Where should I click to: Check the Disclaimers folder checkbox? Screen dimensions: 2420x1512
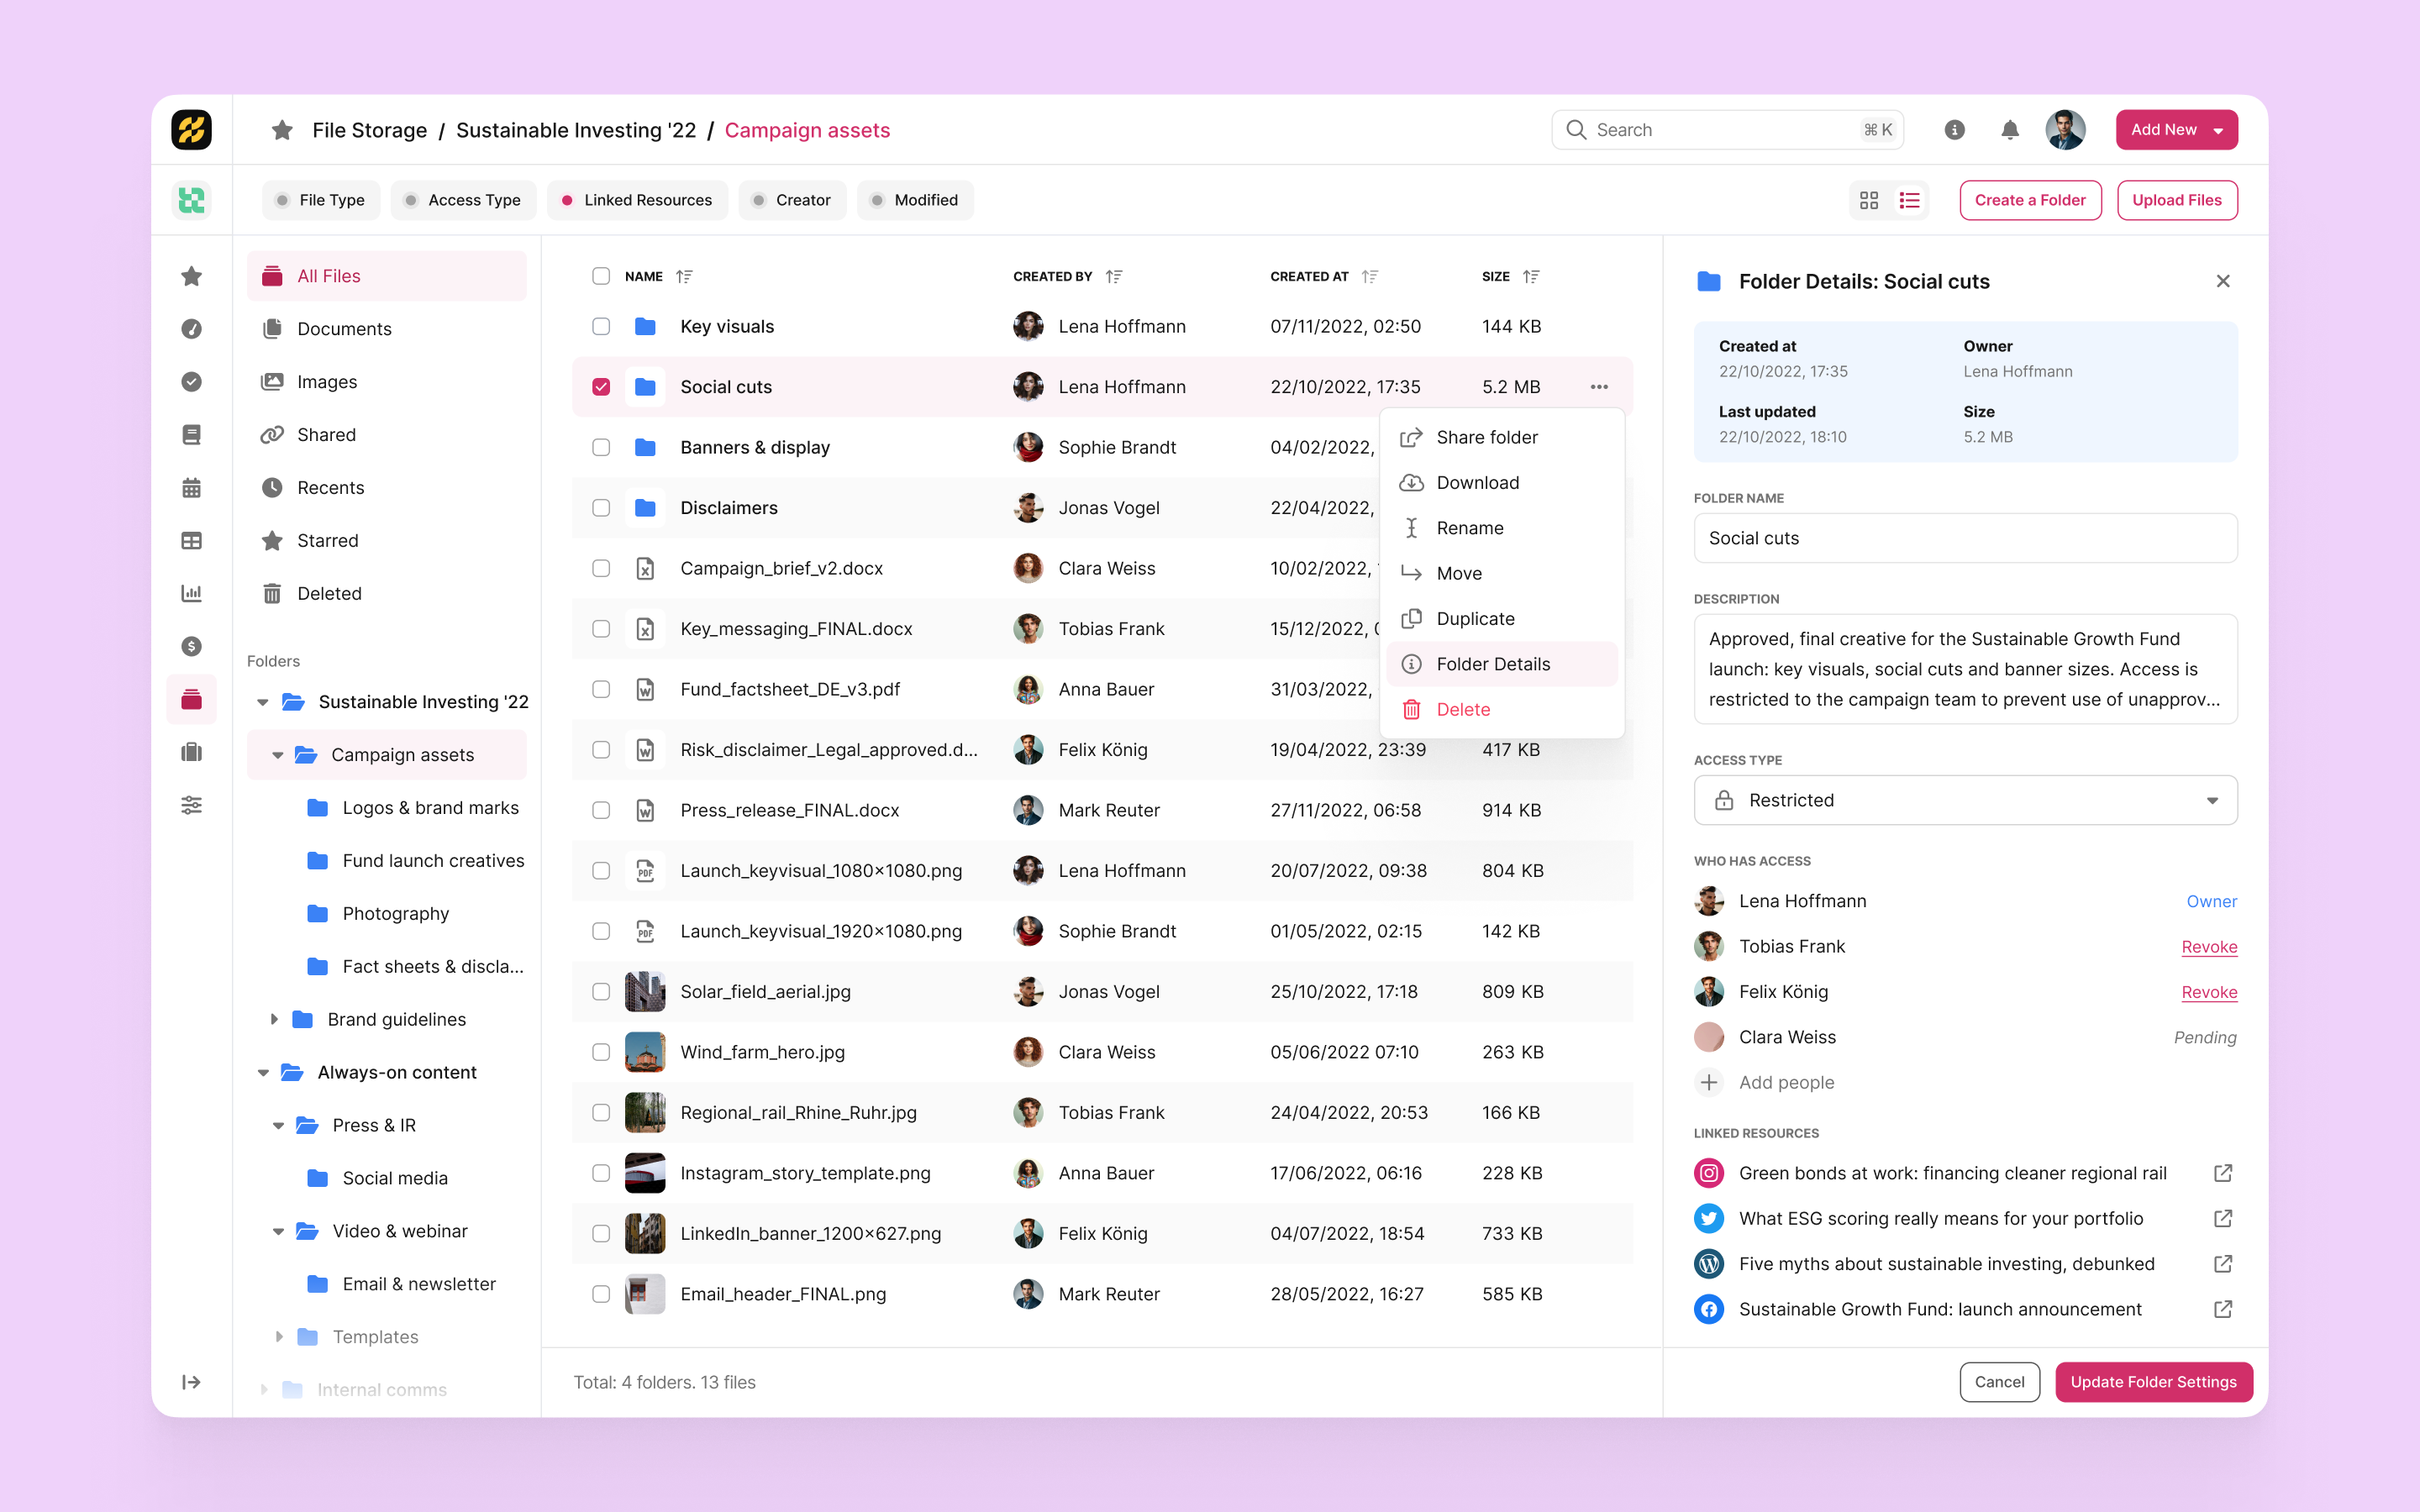click(x=601, y=508)
